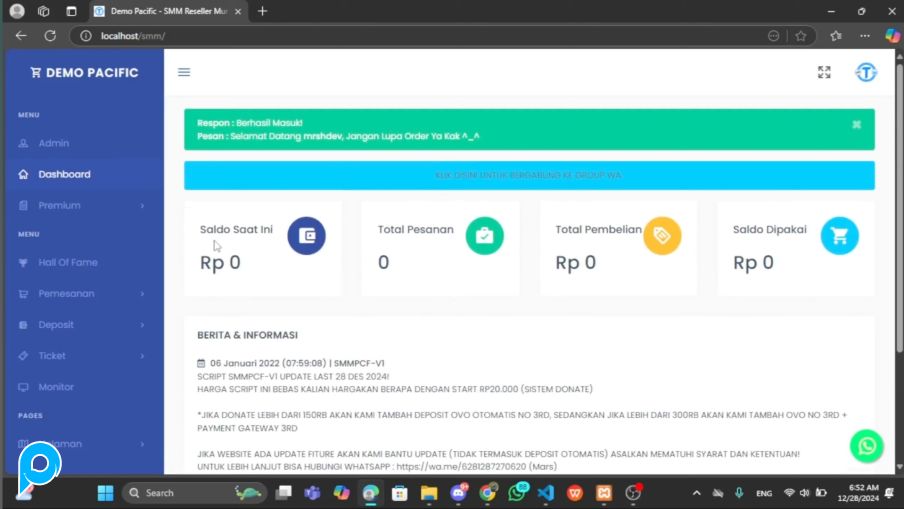Viewport: 904px width, 509px height.
Task: Open the Admin sidebar item
Action: click(x=54, y=143)
